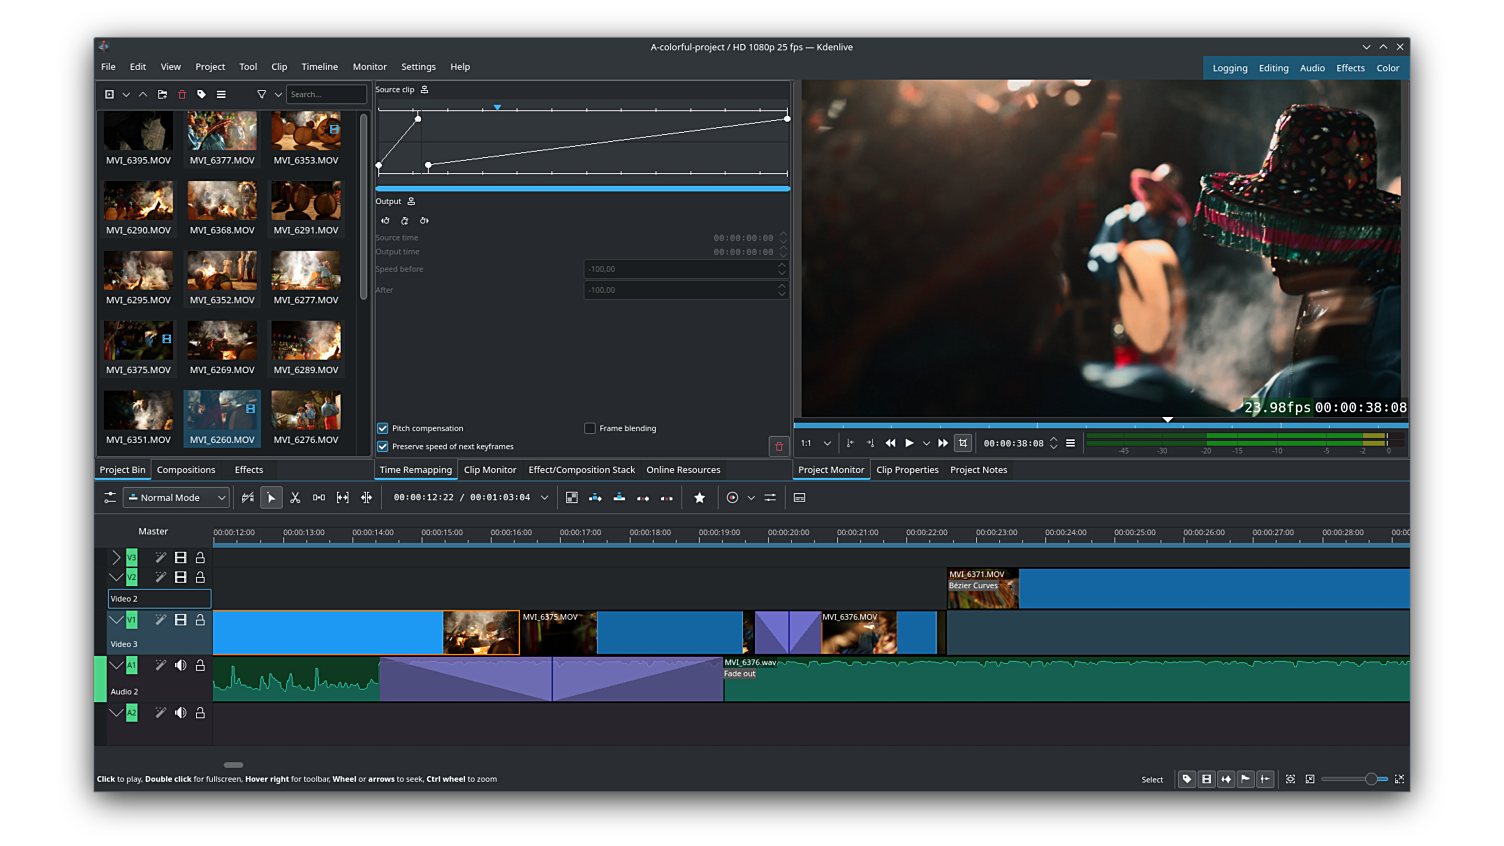Open the Normal Mode dropdown
Viewport: 1504px width, 846px height.
[177, 498]
